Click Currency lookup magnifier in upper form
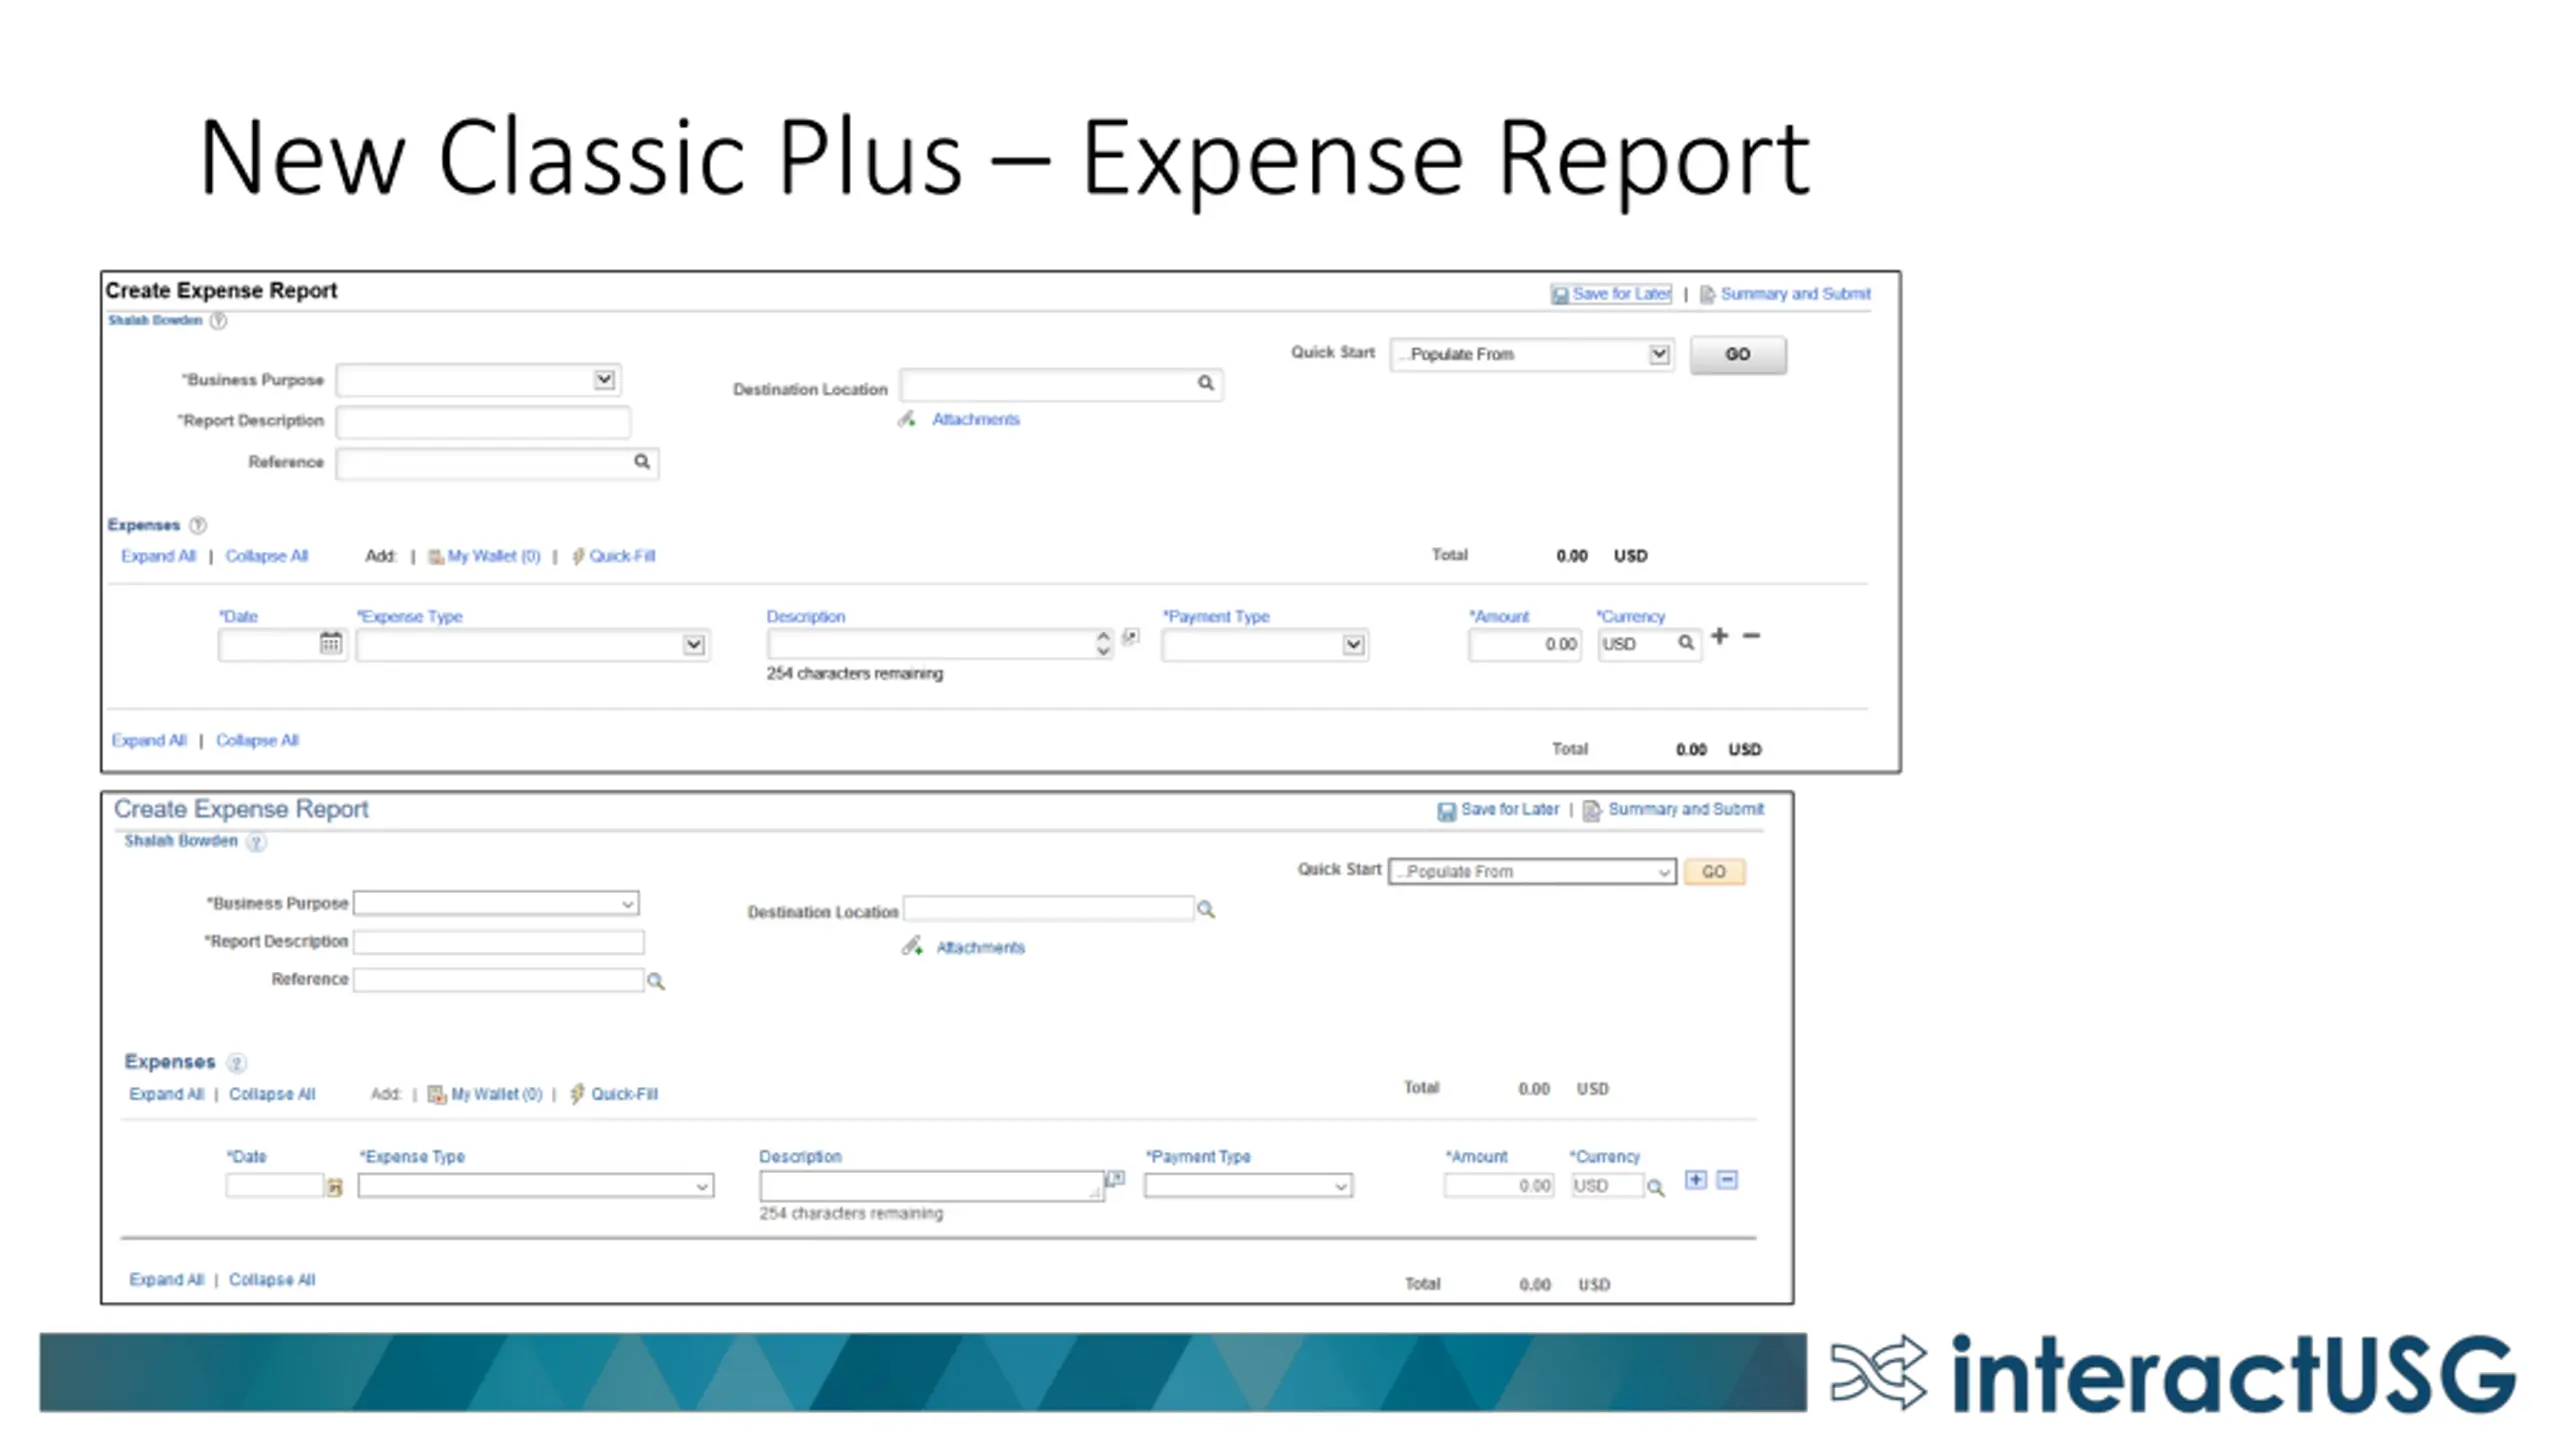Viewport: 2560px width, 1440px height. coord(1686,643)
